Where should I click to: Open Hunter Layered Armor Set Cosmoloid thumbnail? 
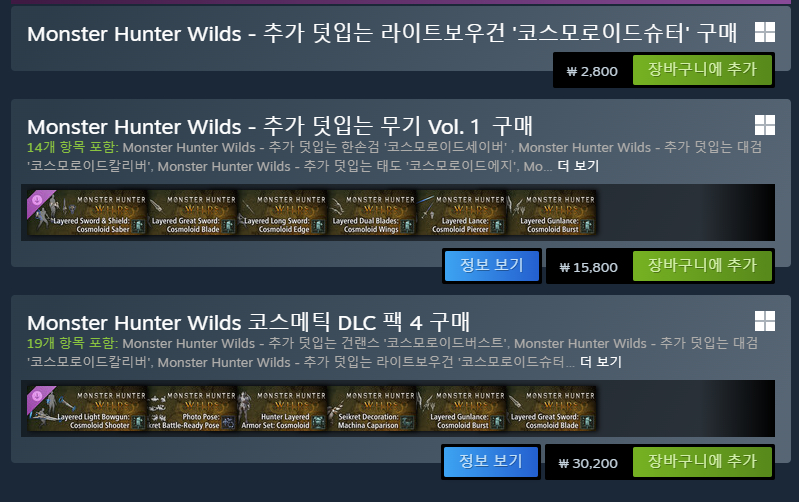coord(282,408)
